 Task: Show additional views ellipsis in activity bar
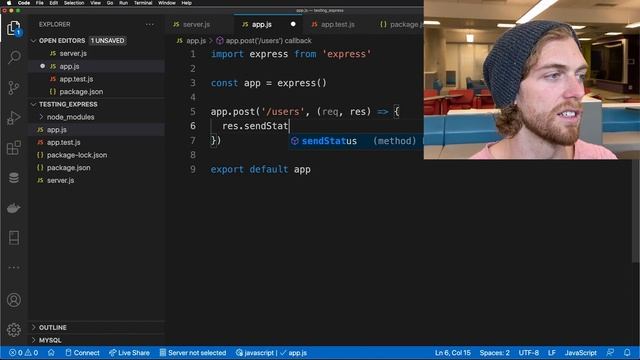[x=14, y=268]
